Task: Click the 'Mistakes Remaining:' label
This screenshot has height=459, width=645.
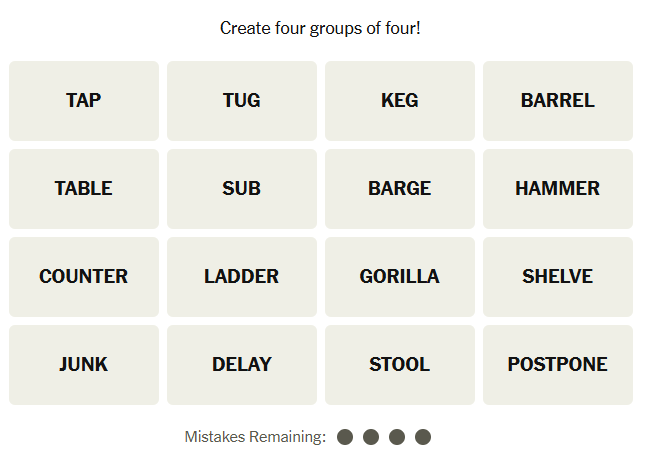Action: click(255, 437)
